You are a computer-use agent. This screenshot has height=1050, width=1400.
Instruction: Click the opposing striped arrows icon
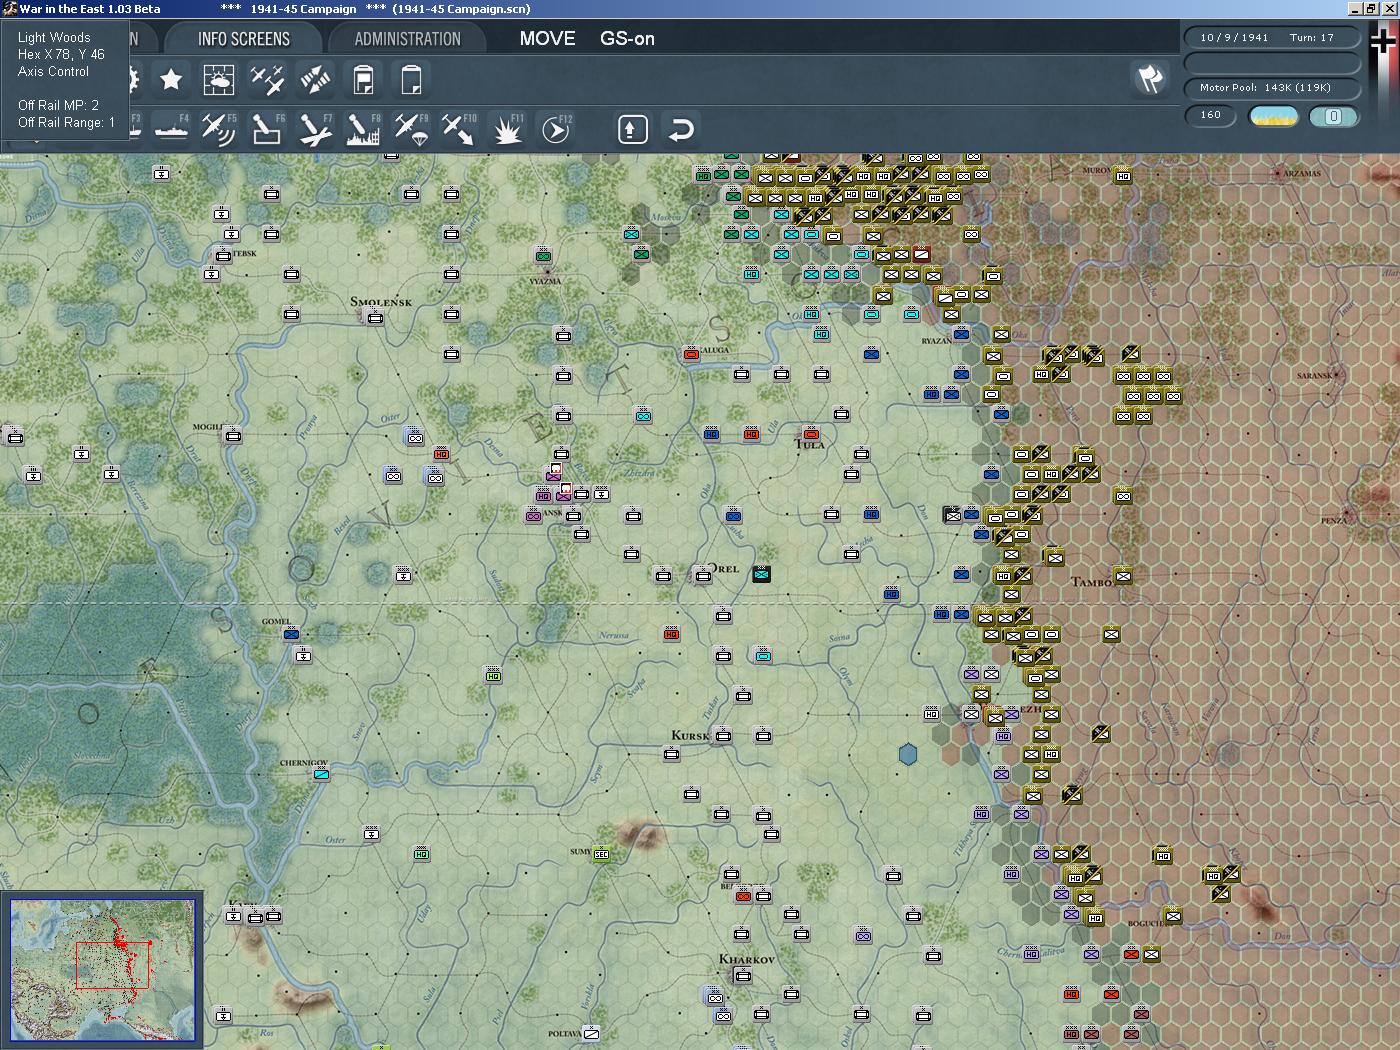pos(315,79)
